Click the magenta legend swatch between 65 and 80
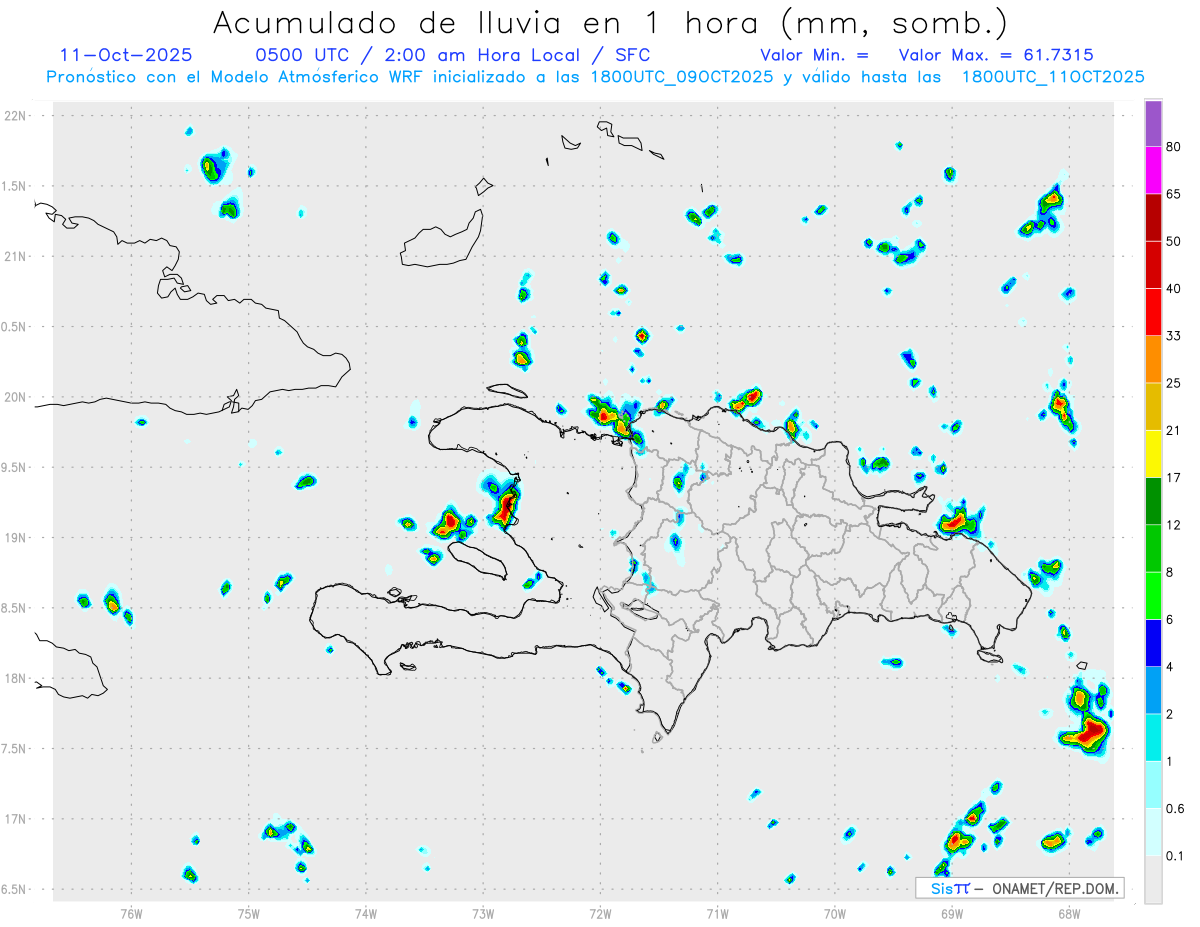Screen dimensions: 1200x927 click(1154, 170)
